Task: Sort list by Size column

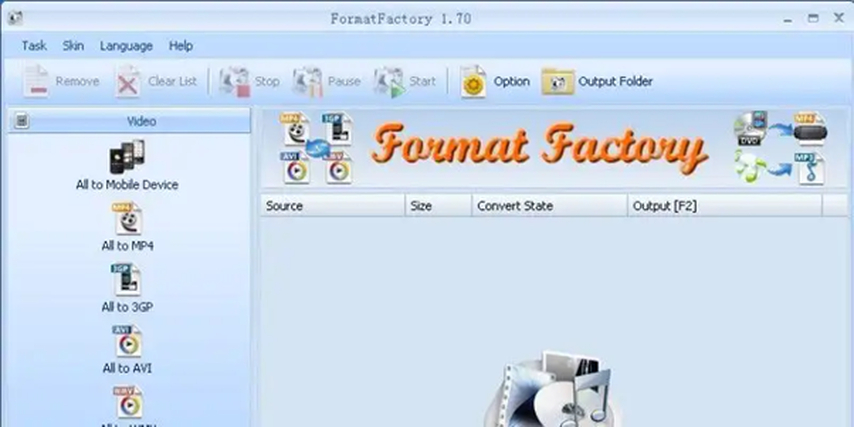Action: coord(438,206)
